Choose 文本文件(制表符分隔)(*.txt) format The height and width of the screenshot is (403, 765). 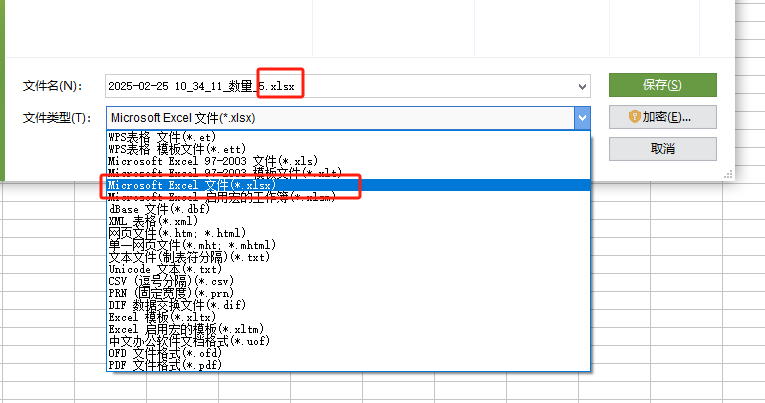click(348, 257)
